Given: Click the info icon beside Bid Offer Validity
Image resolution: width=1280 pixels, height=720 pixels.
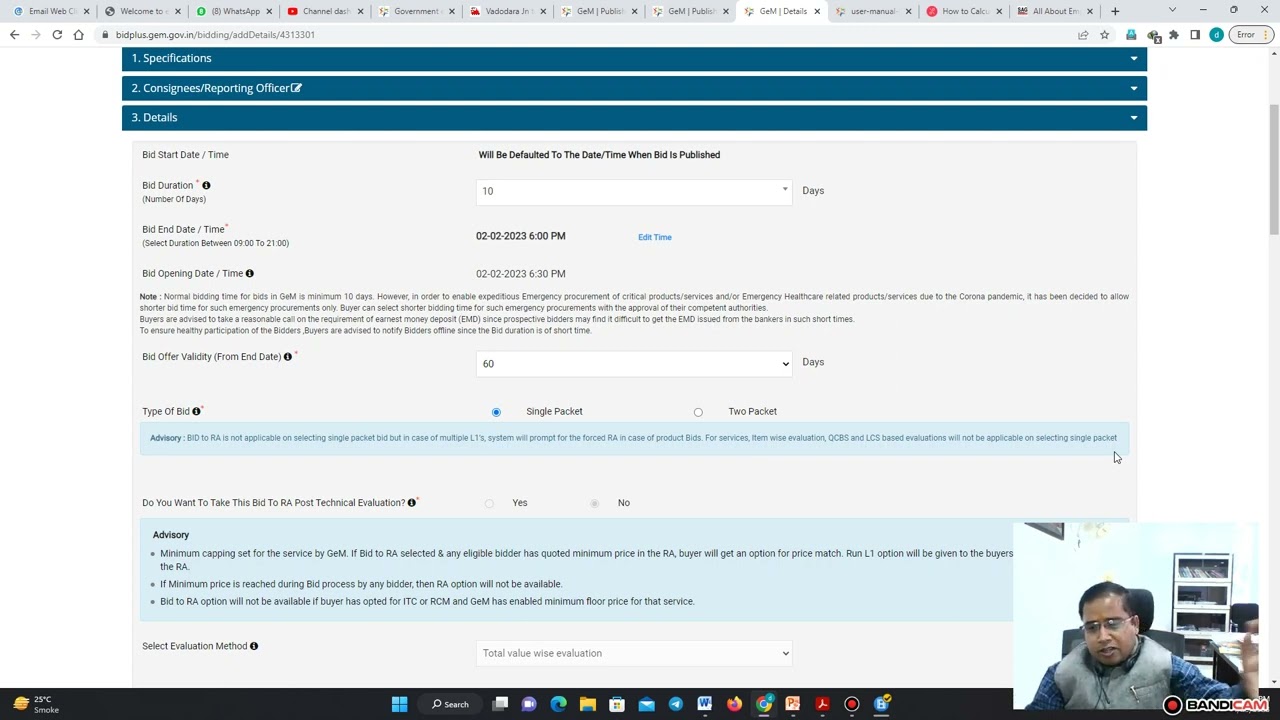Looking at the screenshot, I should click(x=288, y=356).
